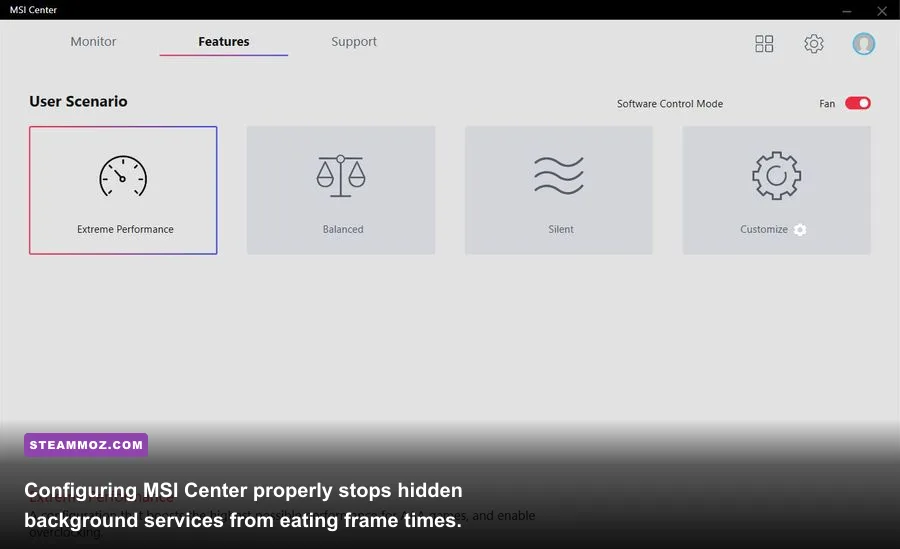Image resolution: width=900 pixels, height=549 pixels.
Task: Open the apps grid icon
Action: (x=764, y=44)
